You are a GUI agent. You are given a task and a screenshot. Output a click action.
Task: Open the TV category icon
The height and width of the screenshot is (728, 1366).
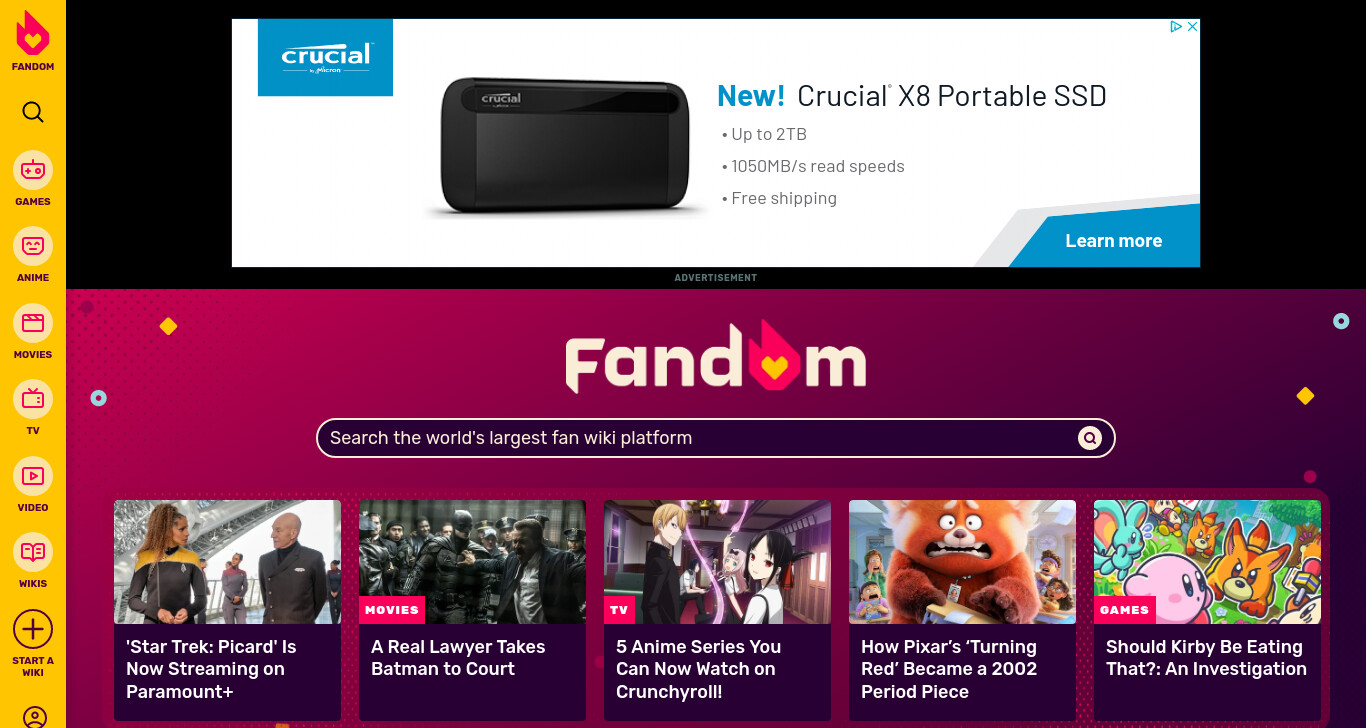coord(33,399)
